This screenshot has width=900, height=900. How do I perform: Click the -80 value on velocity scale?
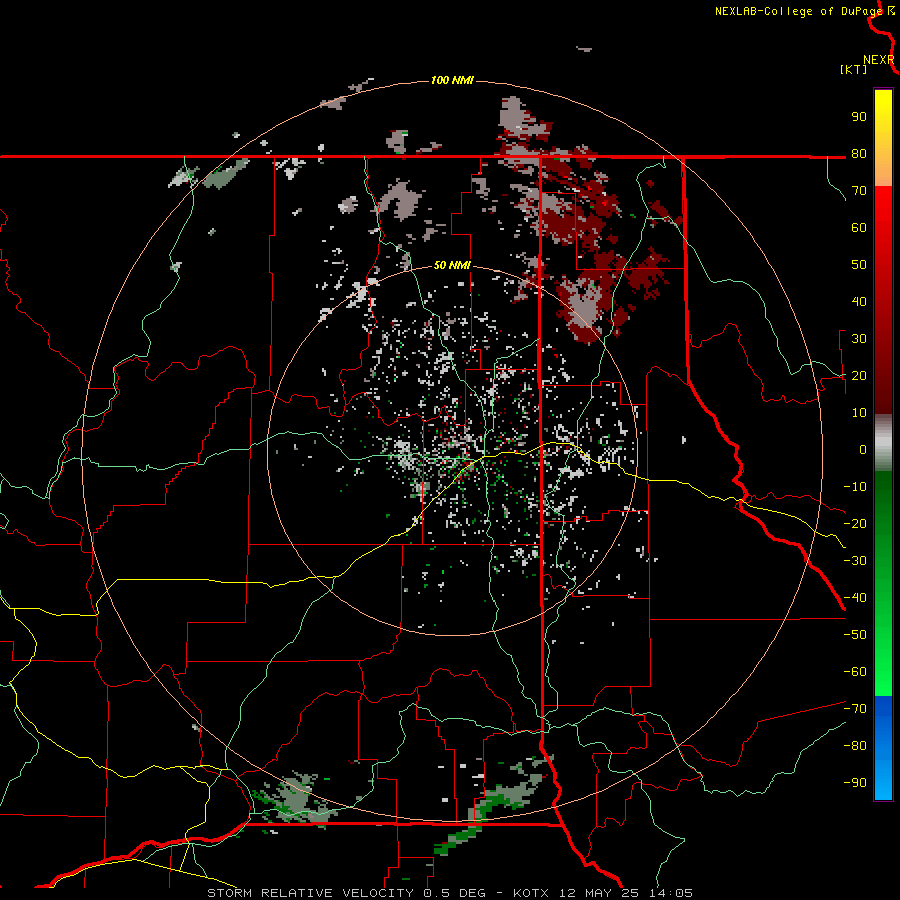point(855,746)
